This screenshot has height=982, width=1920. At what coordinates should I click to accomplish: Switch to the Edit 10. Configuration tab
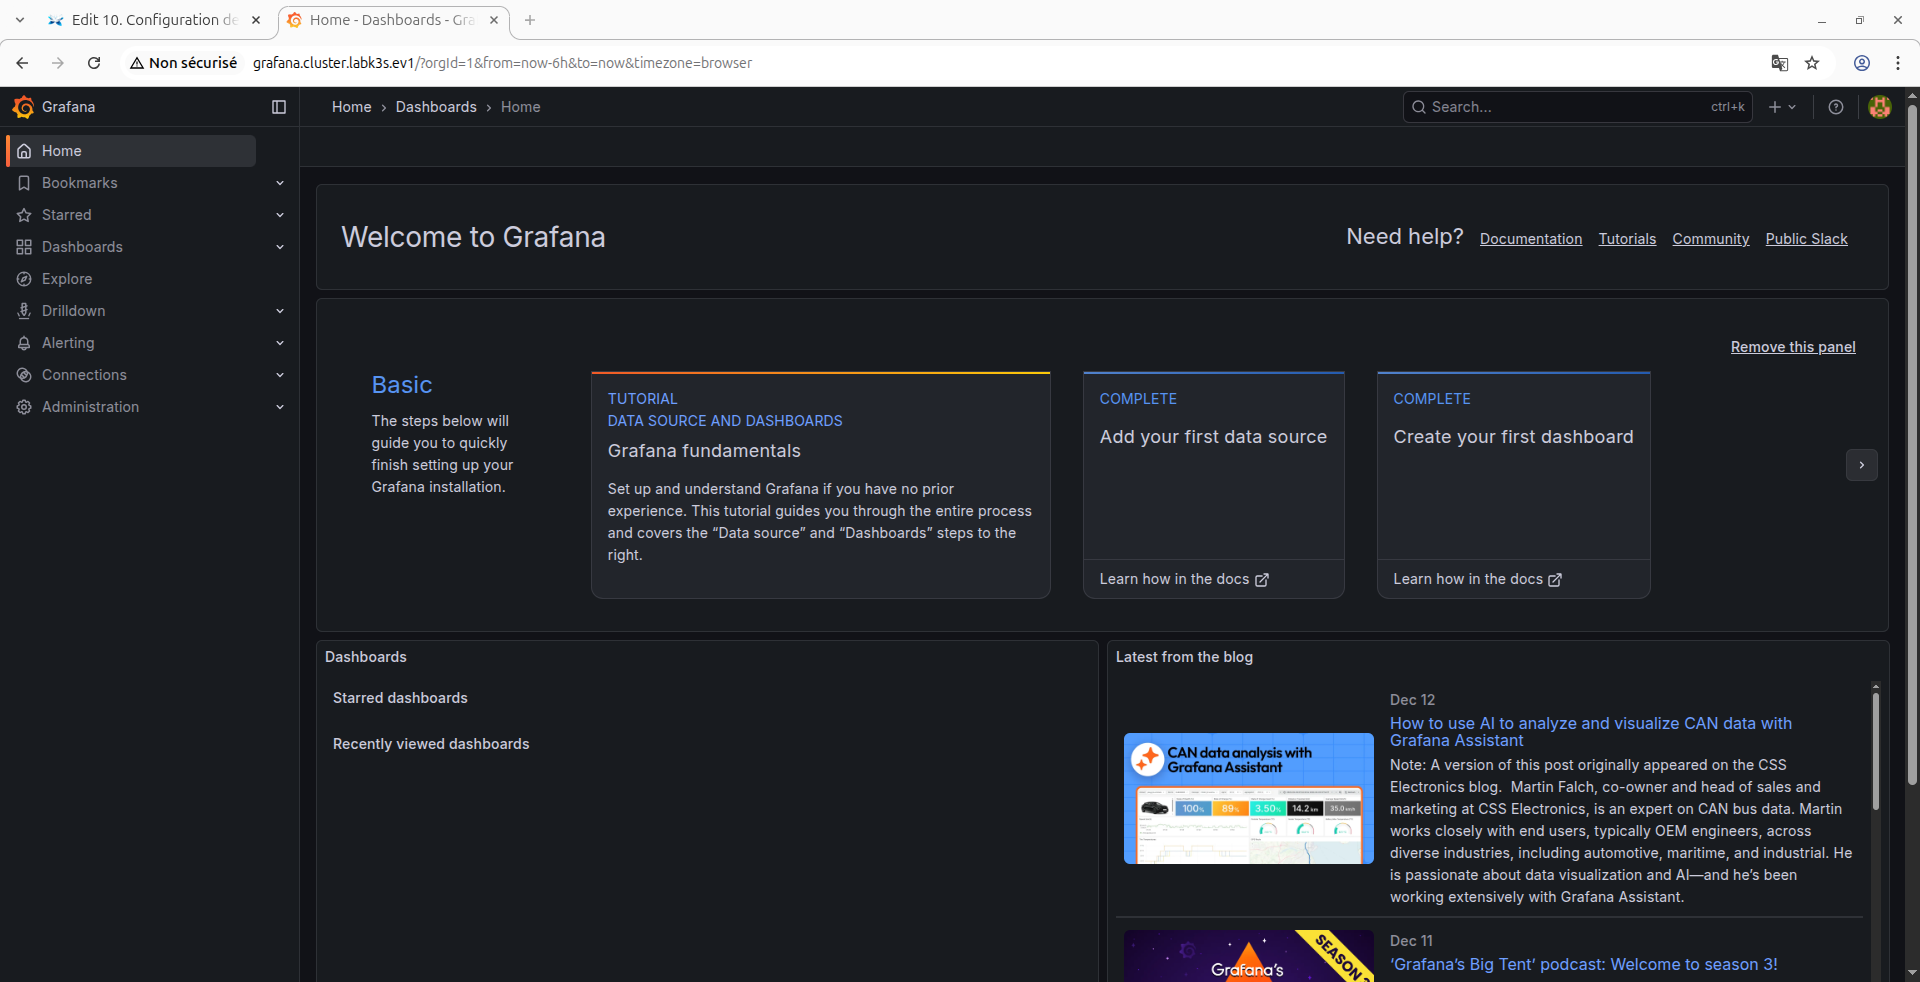[x=155, y=20]
